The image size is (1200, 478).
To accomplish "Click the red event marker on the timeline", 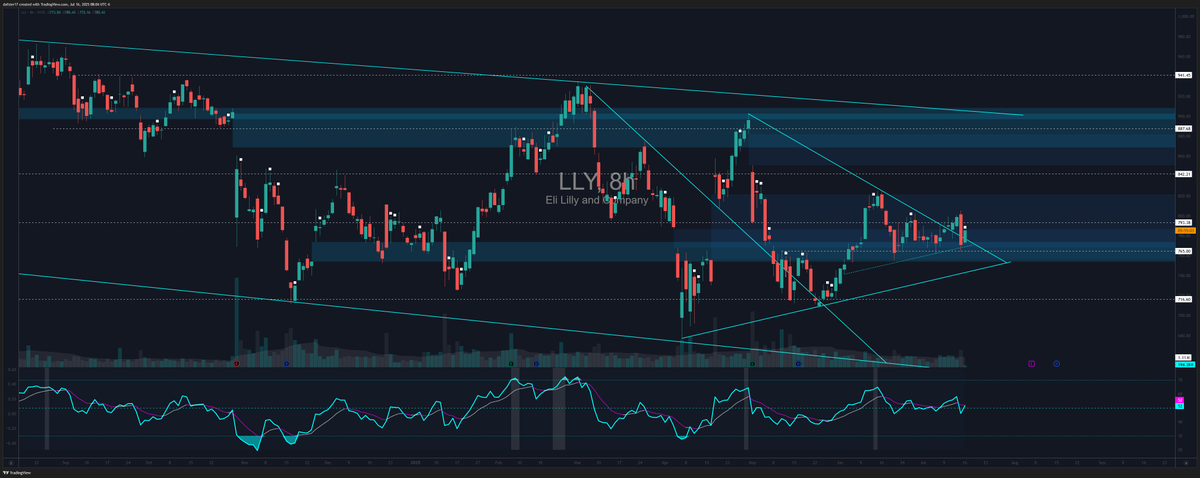I will click(236, 364).
